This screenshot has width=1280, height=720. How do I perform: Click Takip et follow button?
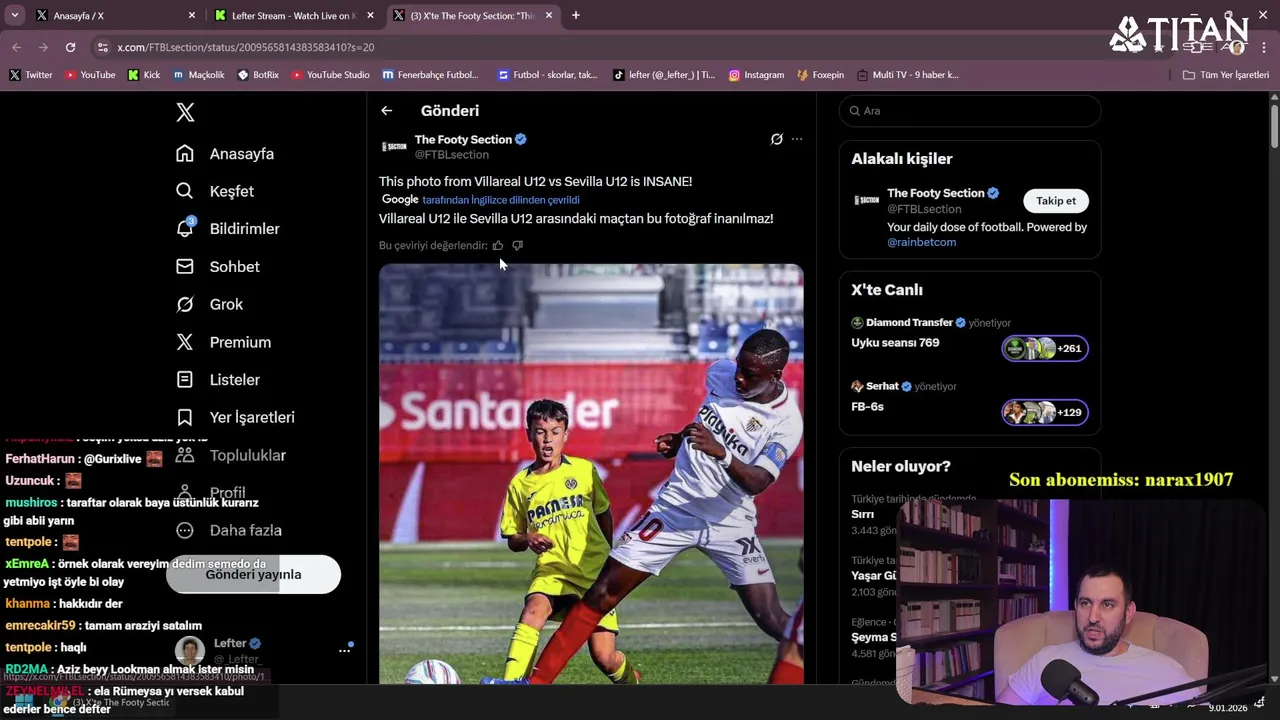[1056, 201]
